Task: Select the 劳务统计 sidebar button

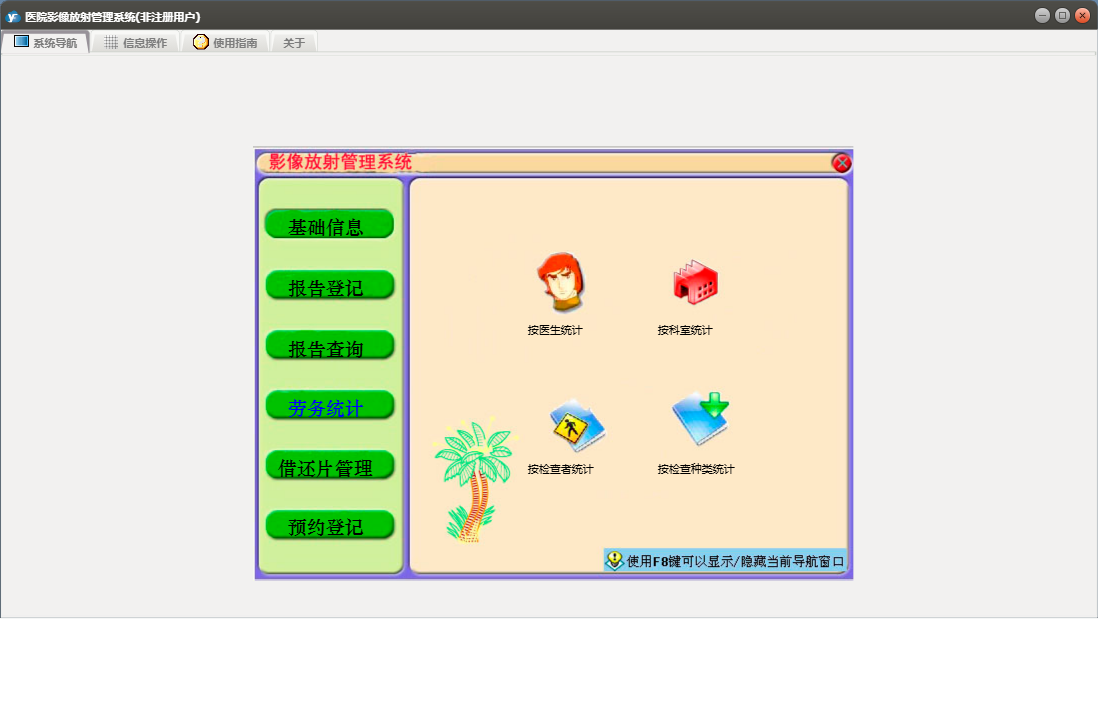Action: click(x=329, y=406)
